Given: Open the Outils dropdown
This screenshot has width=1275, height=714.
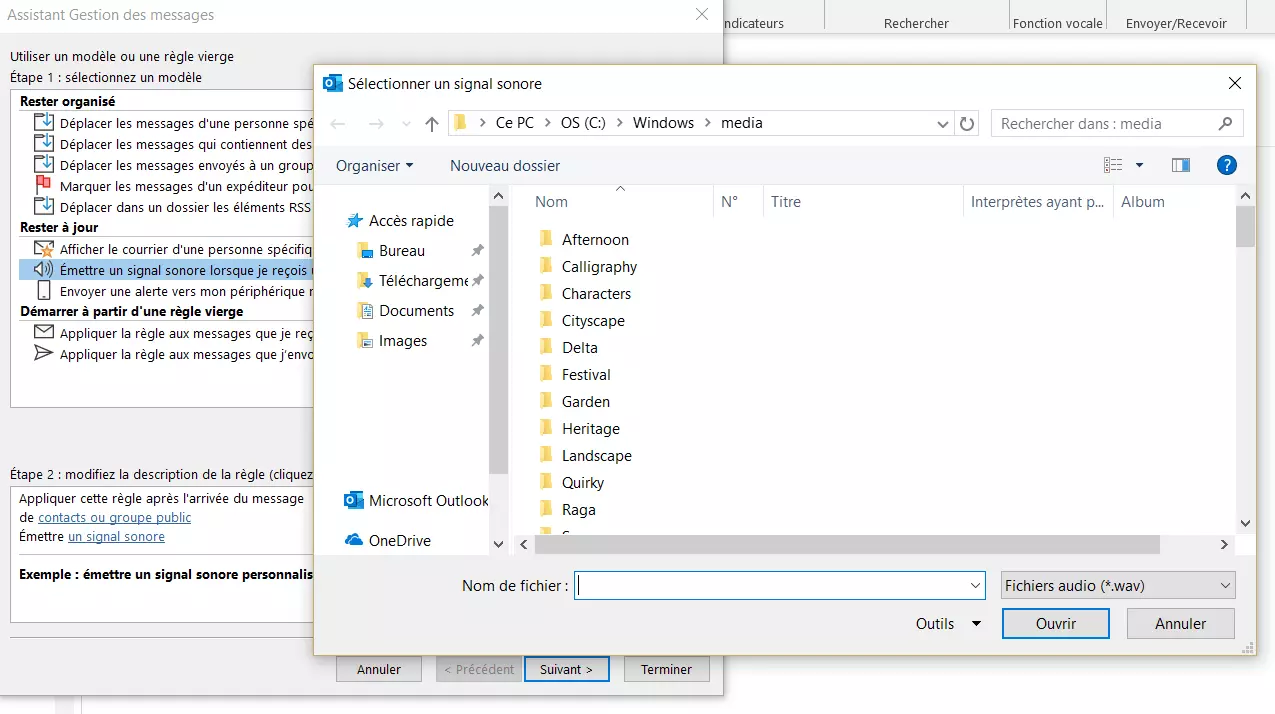Looking at the screenshot, I should 948,623.
